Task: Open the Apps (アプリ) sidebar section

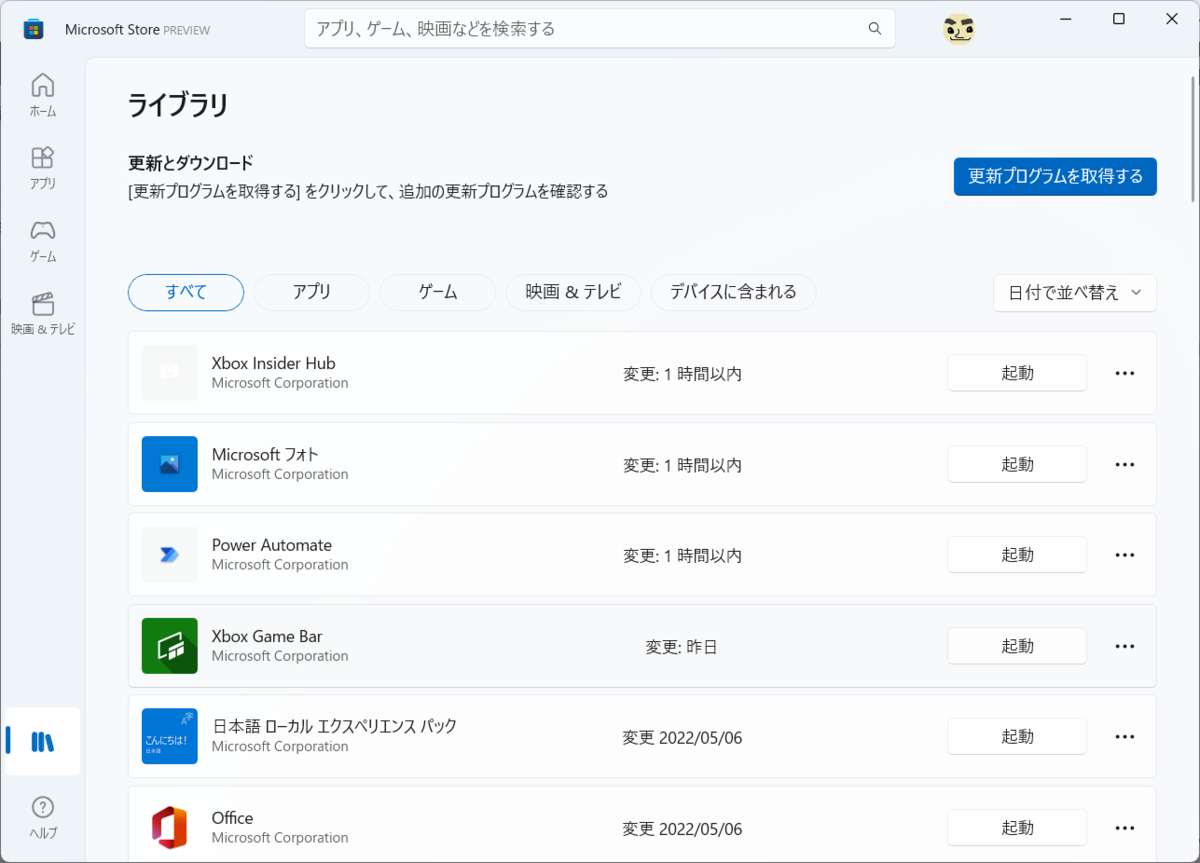Action: tap(43, 169)
